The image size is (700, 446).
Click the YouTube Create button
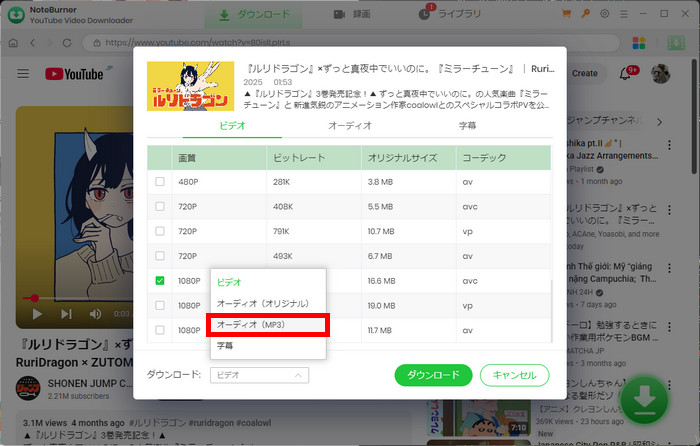[x=584, y=73]
